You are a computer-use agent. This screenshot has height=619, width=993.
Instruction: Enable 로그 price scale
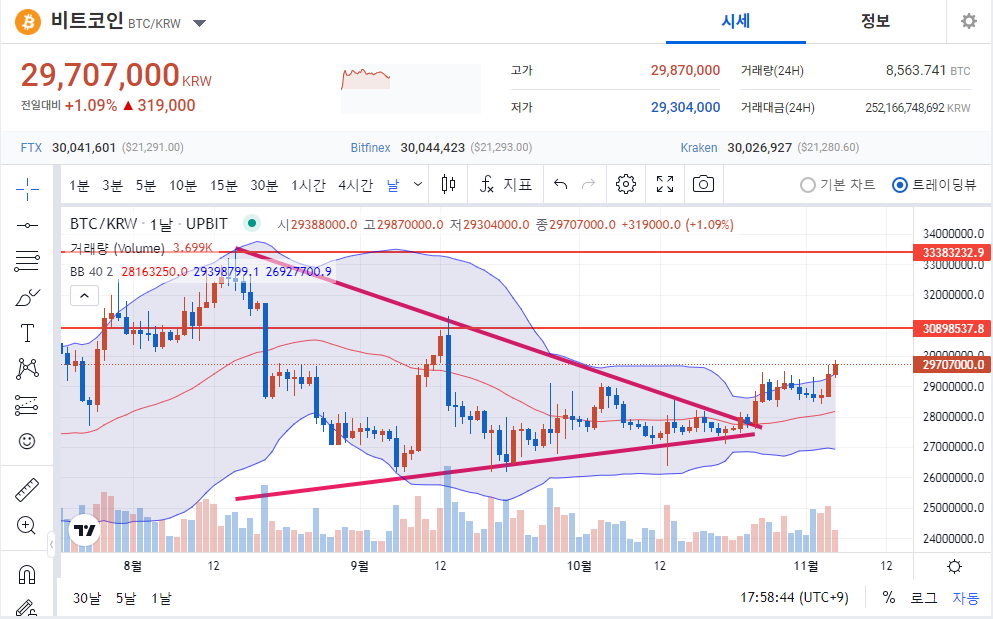(x=922, y=597)
